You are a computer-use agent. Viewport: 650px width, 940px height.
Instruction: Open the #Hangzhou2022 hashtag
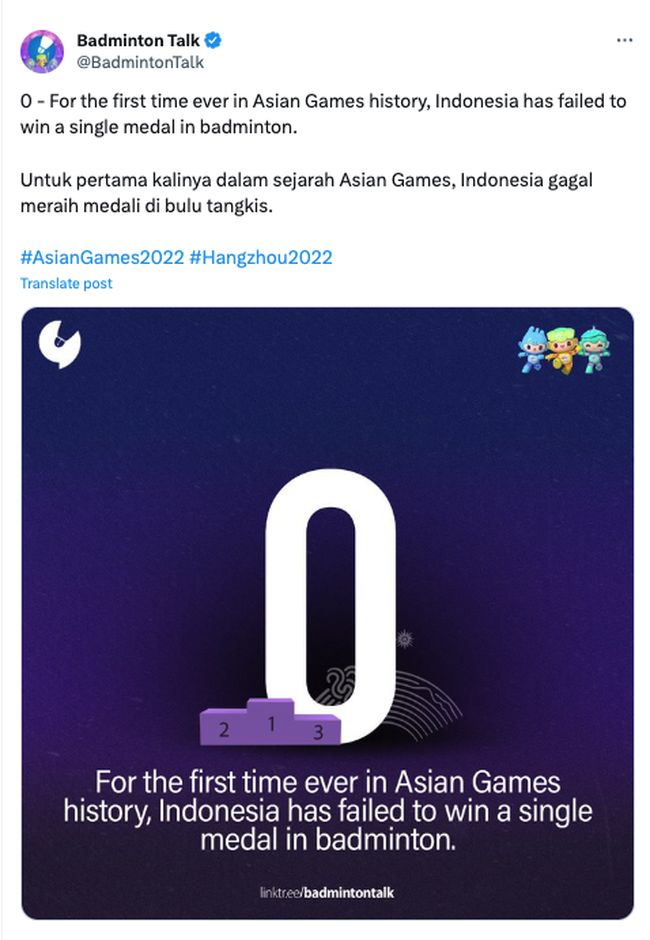(261, 257)
